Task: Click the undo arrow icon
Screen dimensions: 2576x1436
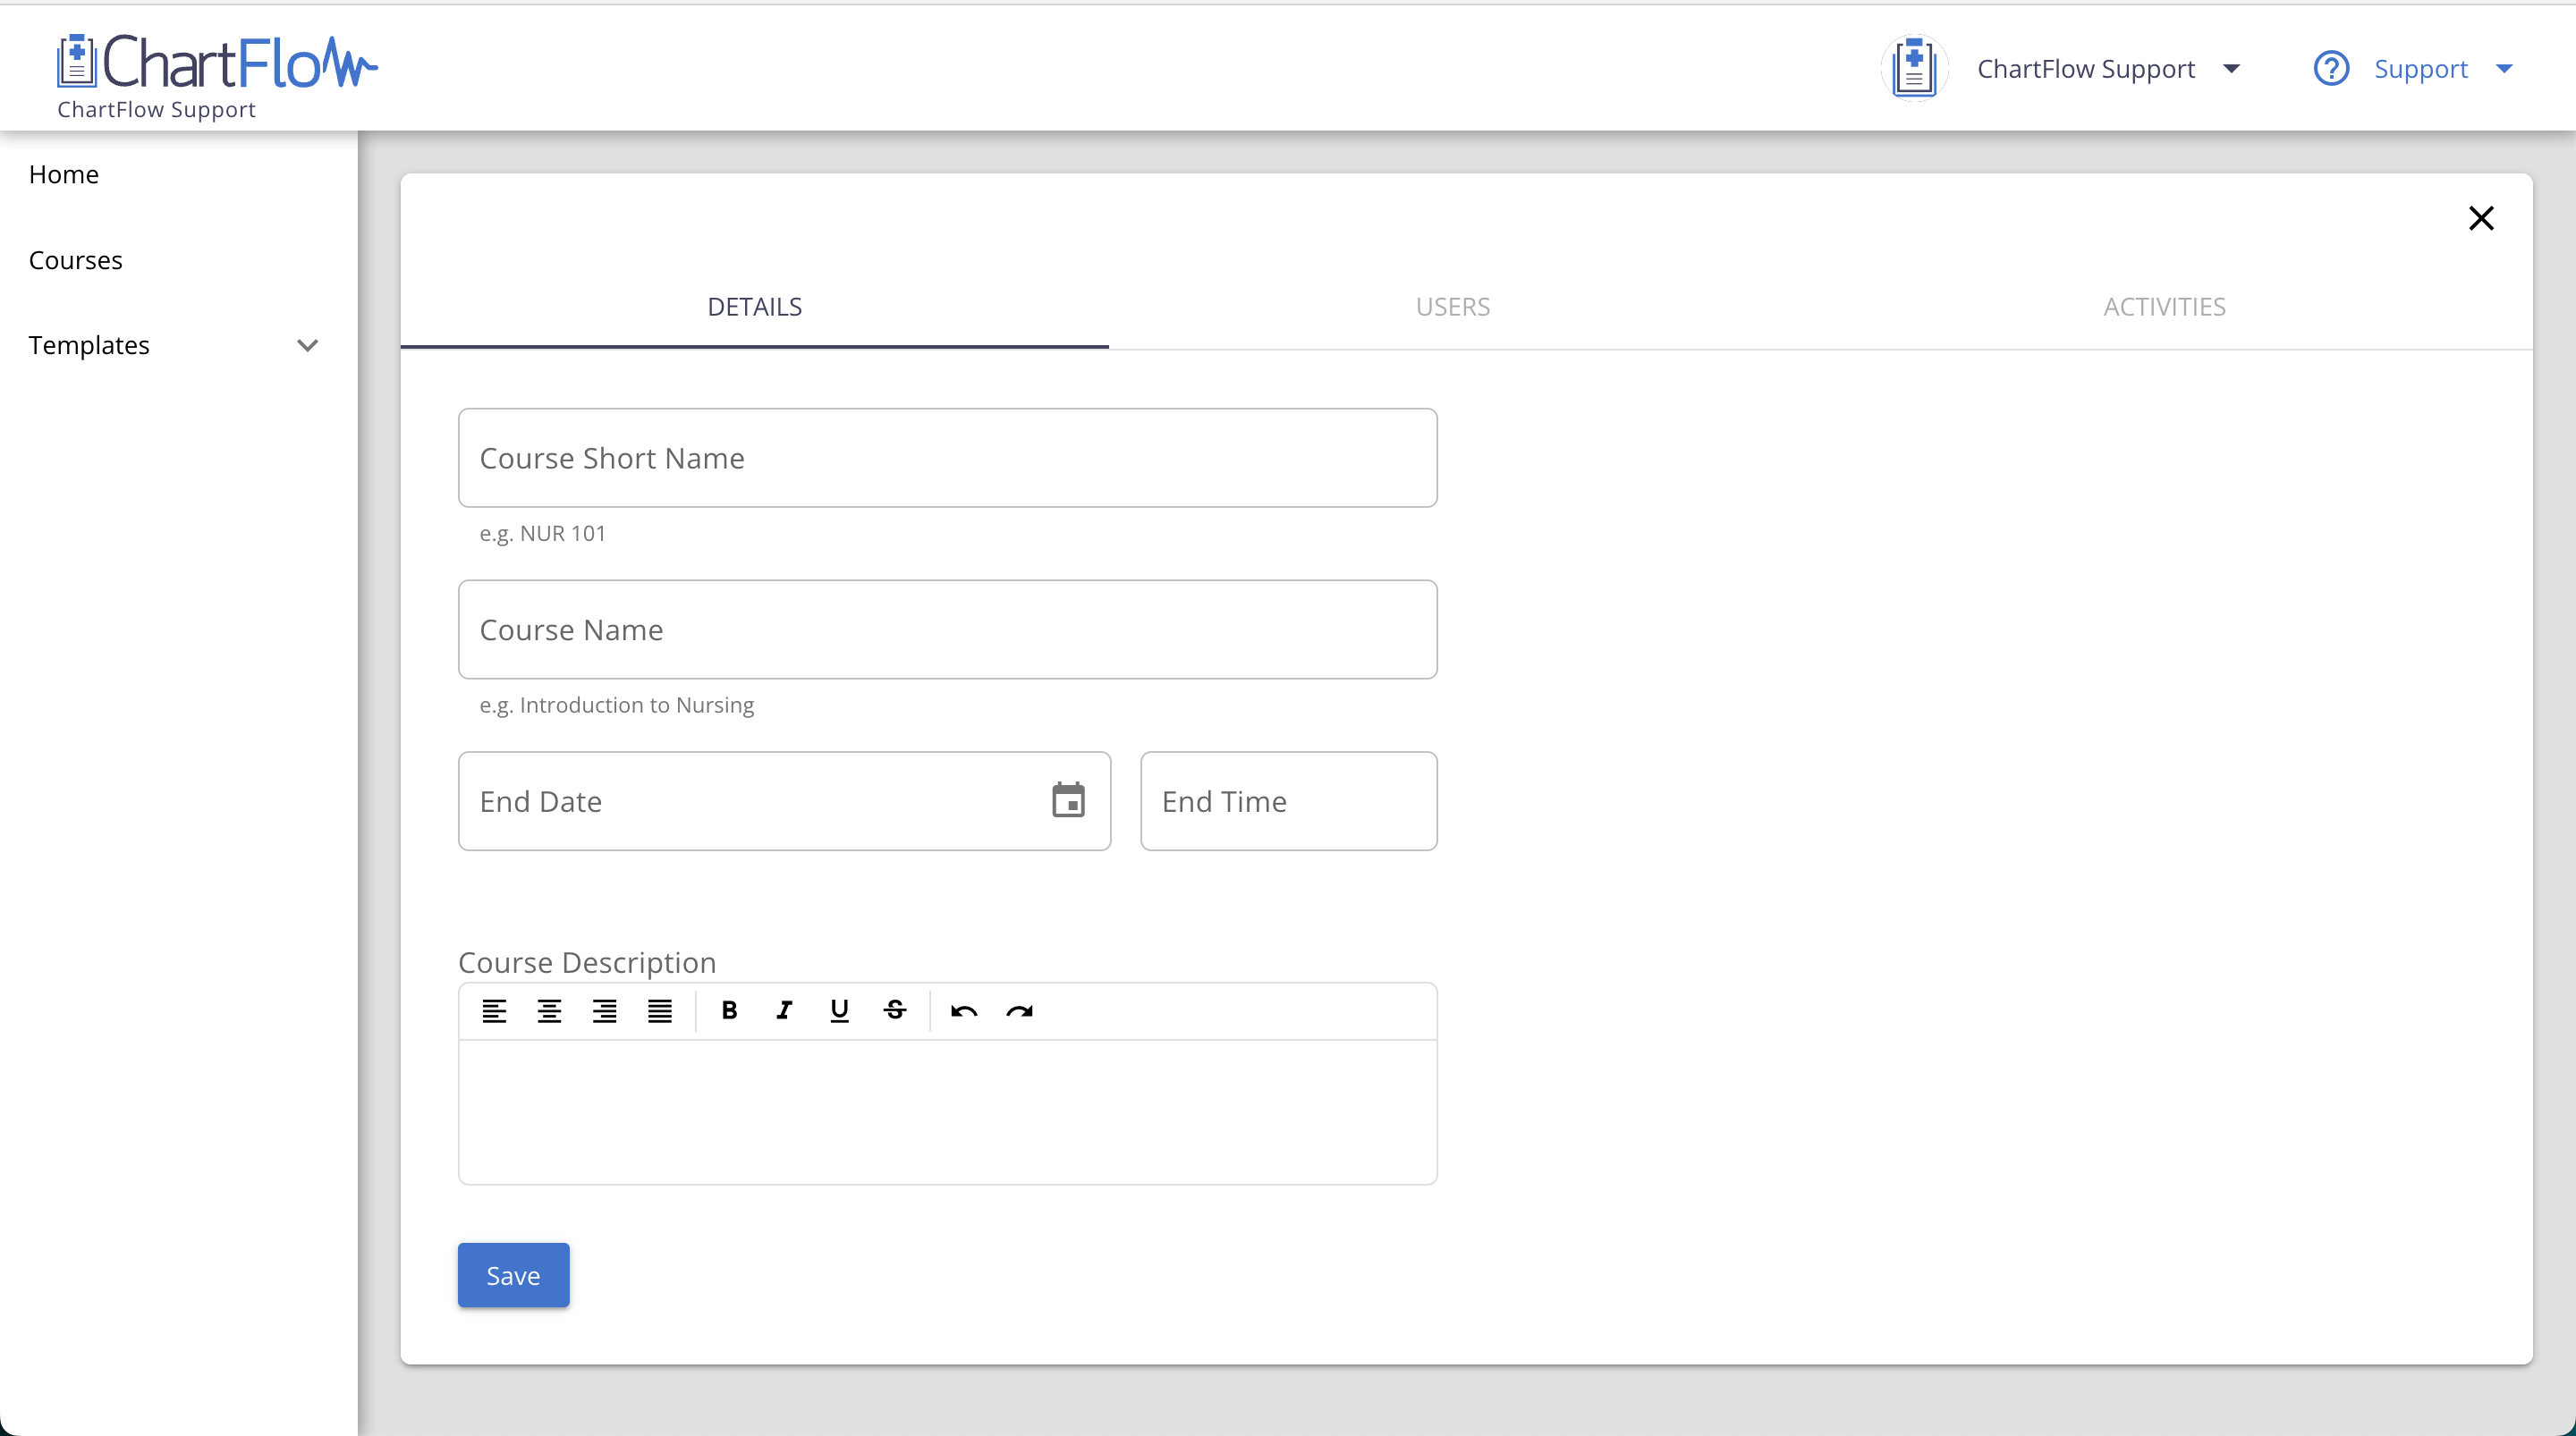Action: point(964,1011)
